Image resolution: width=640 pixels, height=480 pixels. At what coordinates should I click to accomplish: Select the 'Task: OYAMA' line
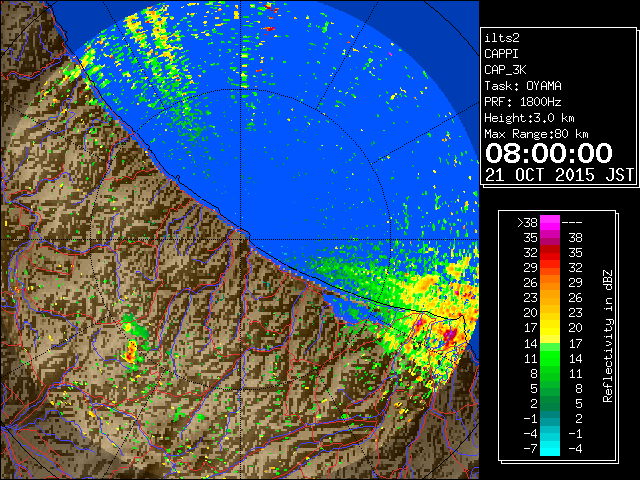(523, 86)
